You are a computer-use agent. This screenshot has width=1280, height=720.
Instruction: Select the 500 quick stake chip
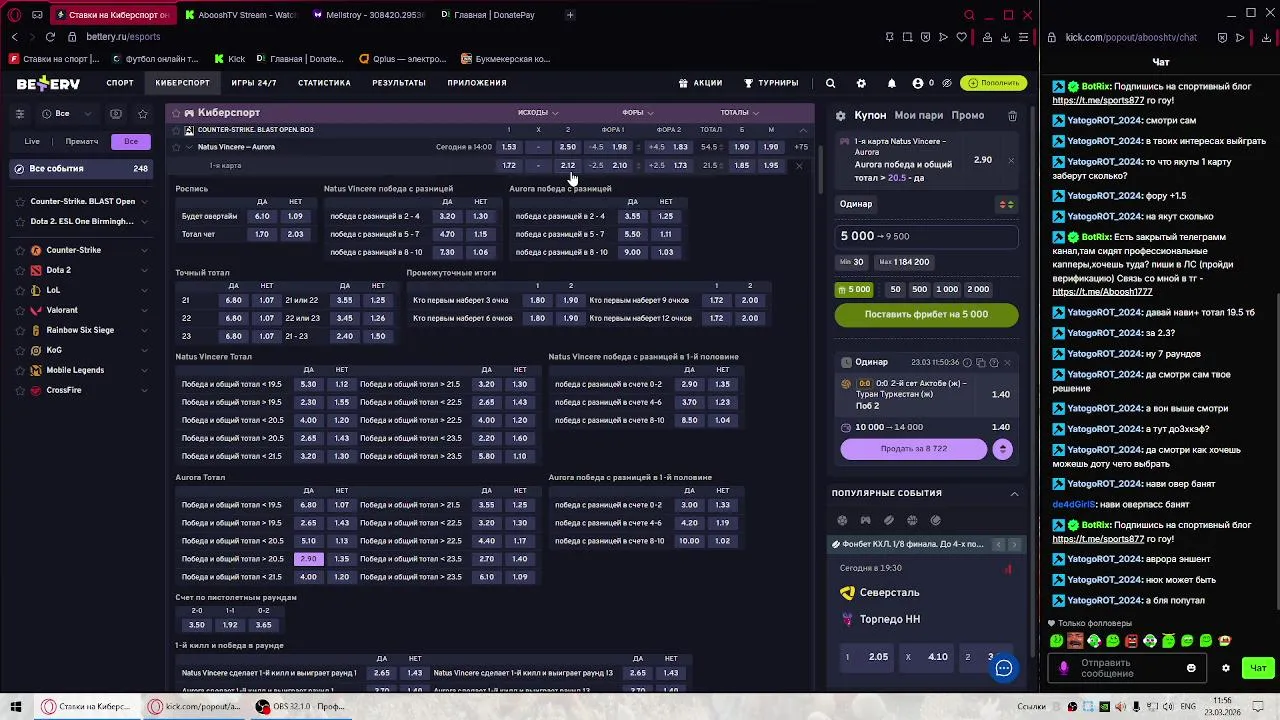[919, 289]
